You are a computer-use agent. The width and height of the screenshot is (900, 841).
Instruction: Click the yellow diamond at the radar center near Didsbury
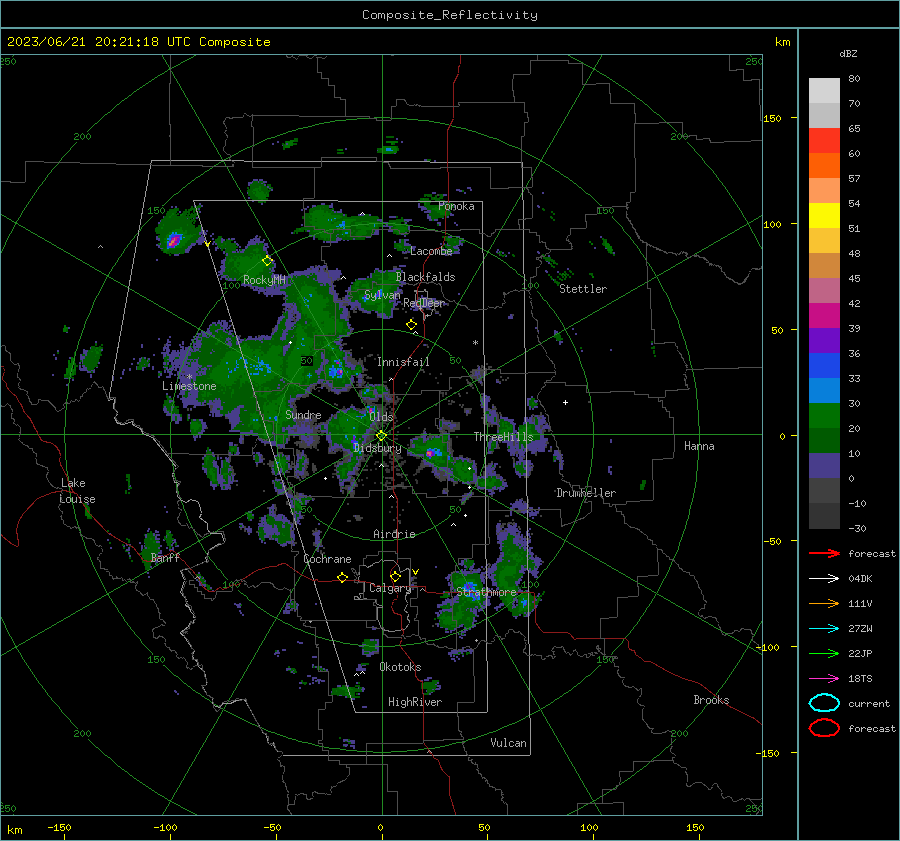coord(381,436)
